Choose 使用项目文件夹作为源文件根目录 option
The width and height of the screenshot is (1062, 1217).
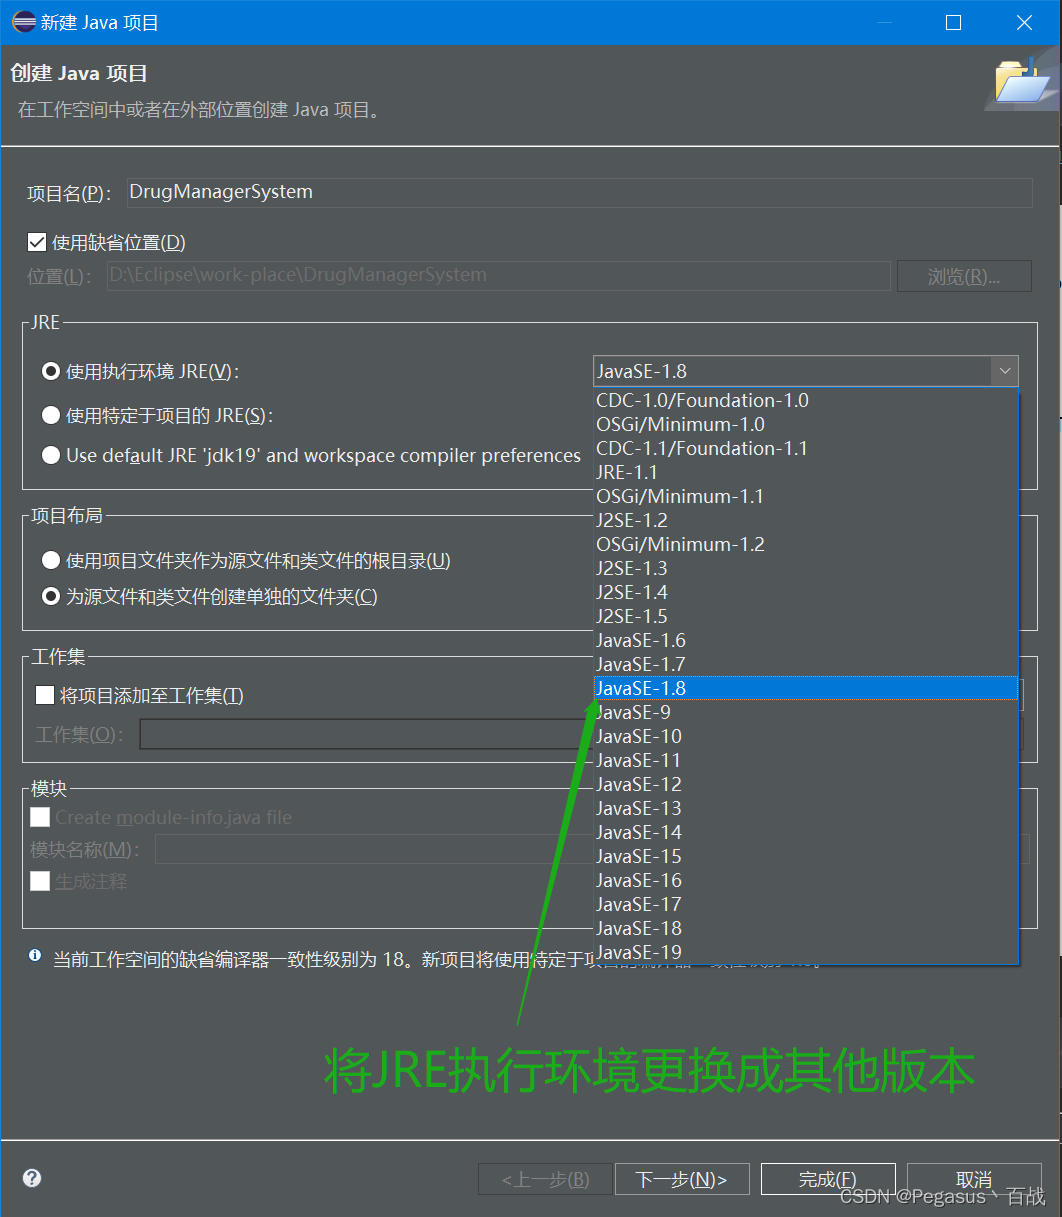click(x=50, y=560)
